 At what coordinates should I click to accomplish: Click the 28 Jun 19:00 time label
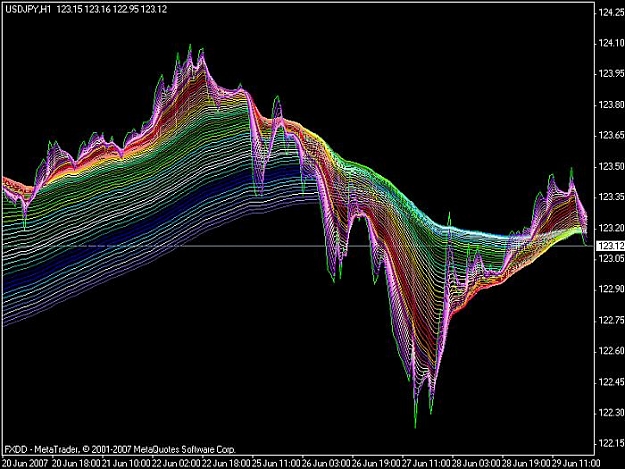tap(526, 463)
